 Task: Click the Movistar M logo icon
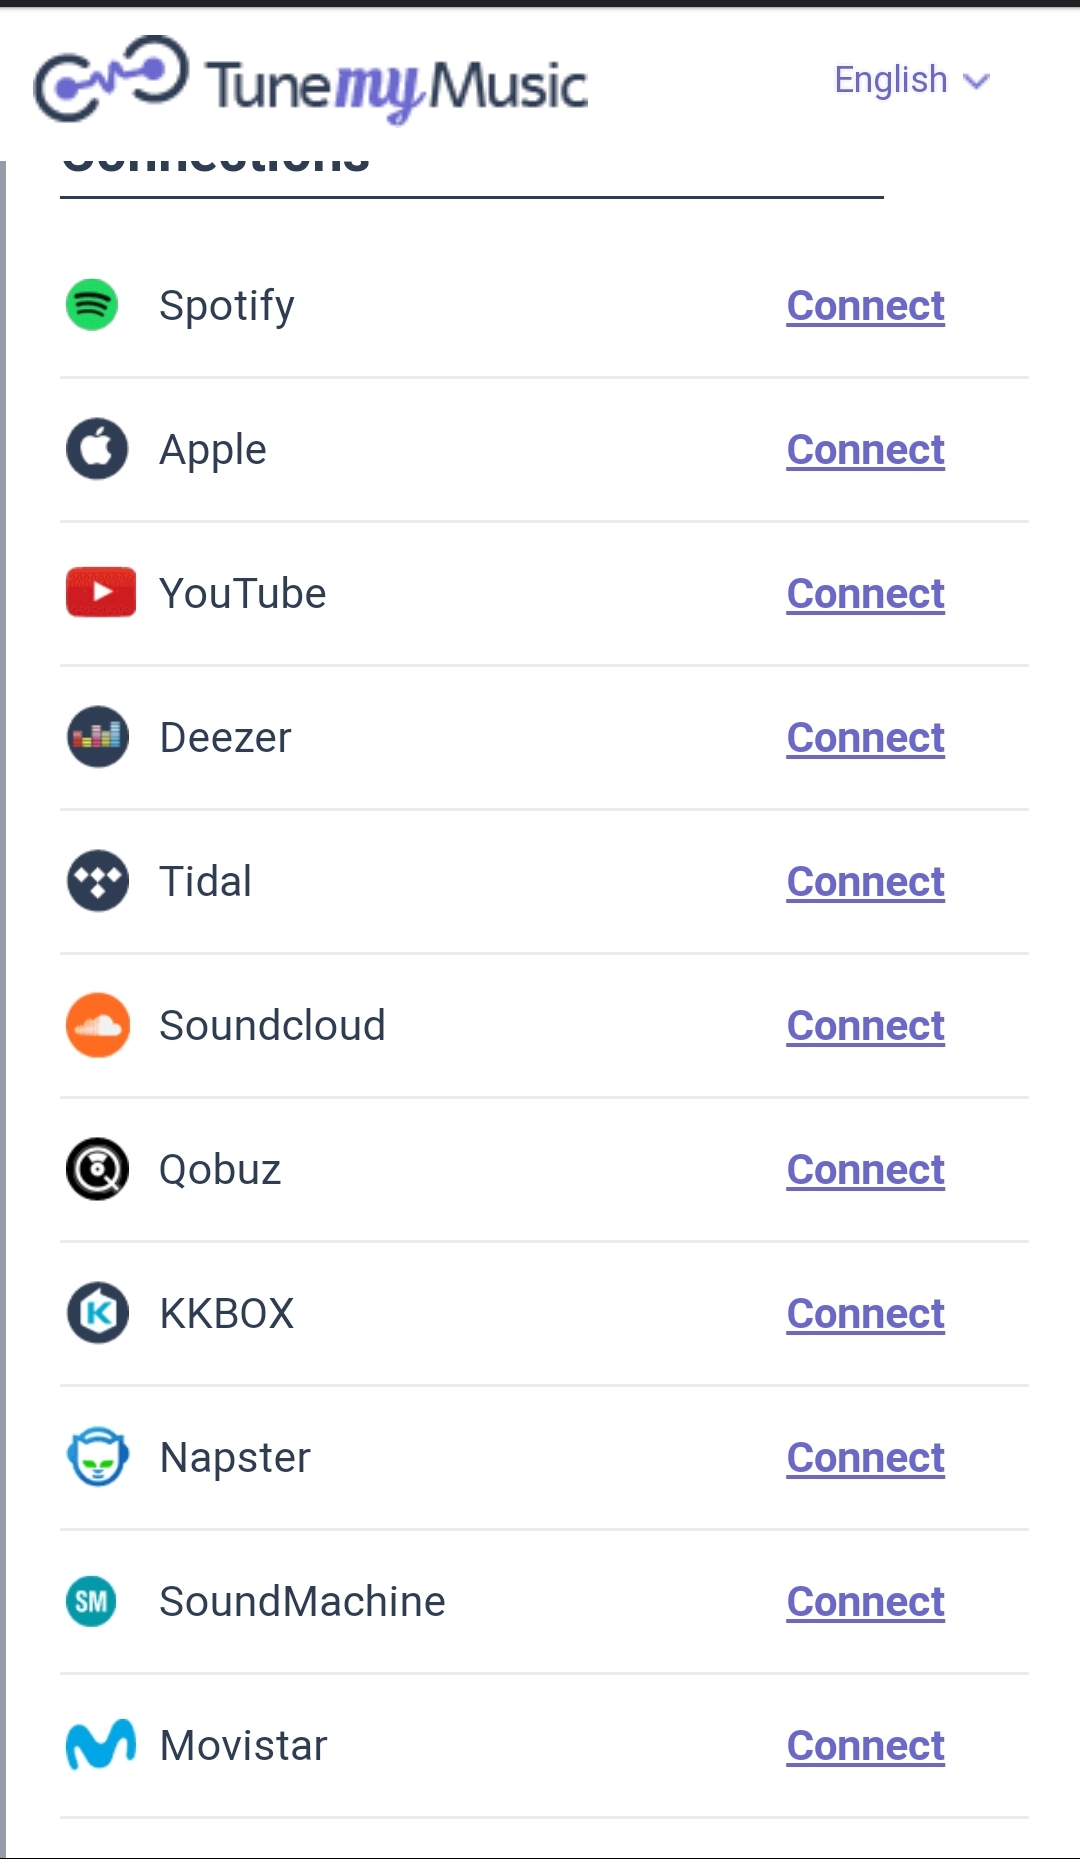(100, 1745)
